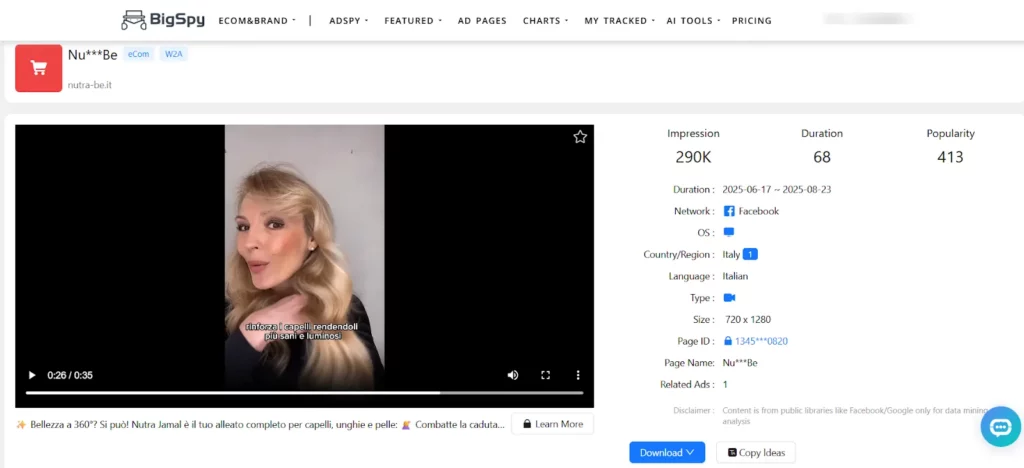Click the Italy country count badge
This screenshot has height=468, width=1024.
click(x=750, y=255)
